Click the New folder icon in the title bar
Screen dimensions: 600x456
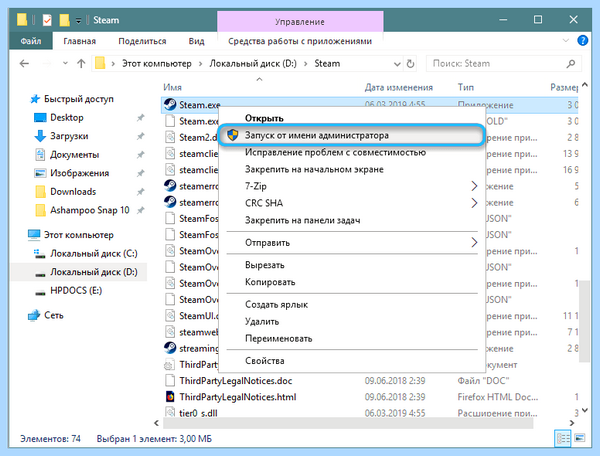pyautogui.click(x=64, y=20)
